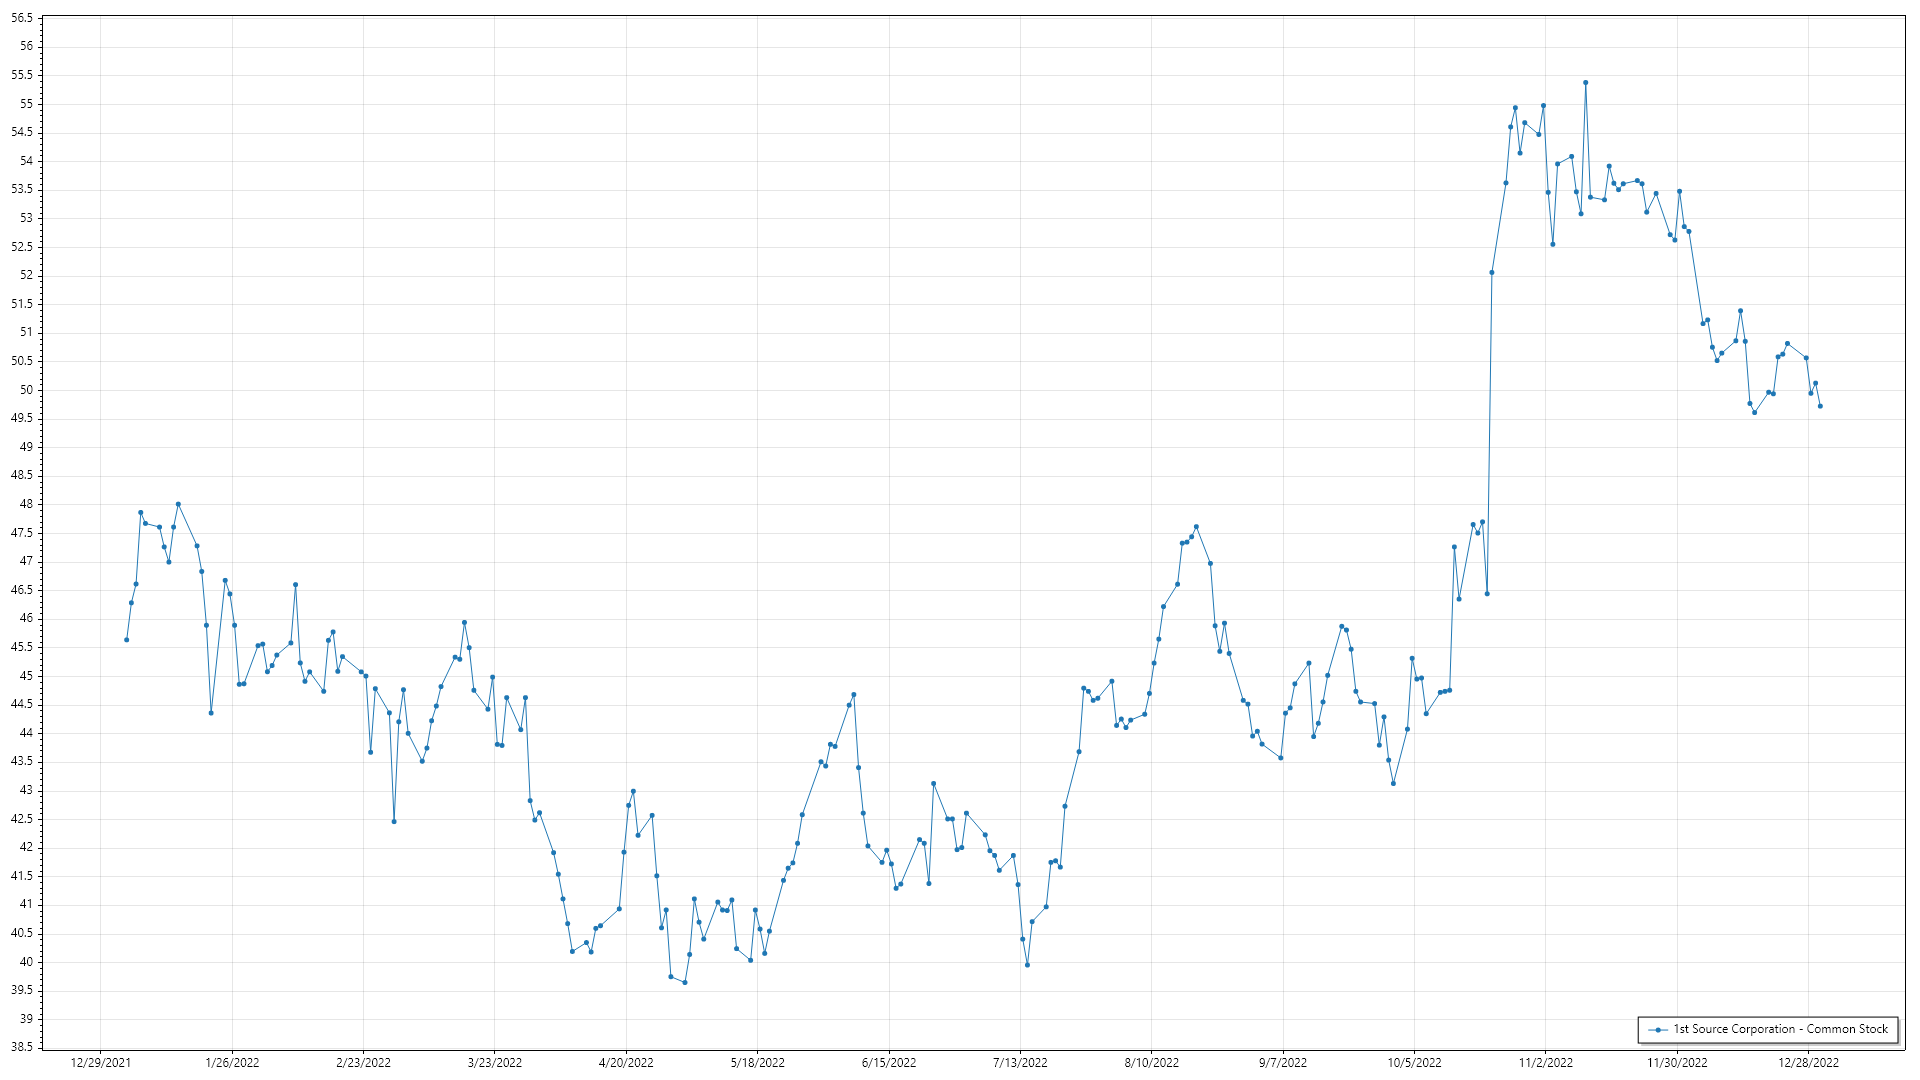
Task: Click the lowest data point on the chart
Action: (685, 983)
